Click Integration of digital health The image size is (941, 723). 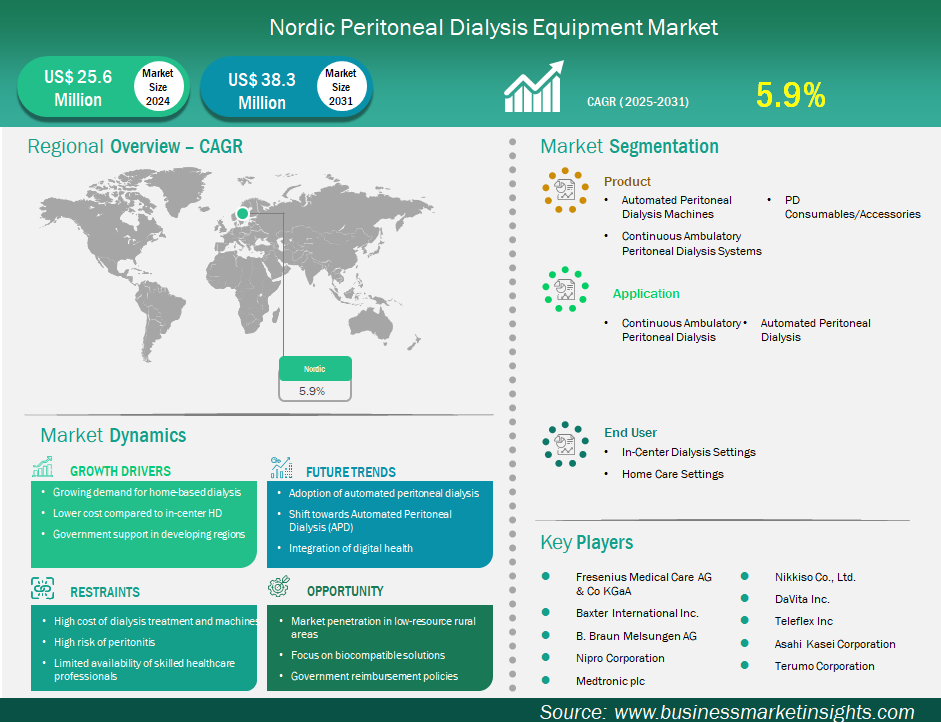click(350, 548)
